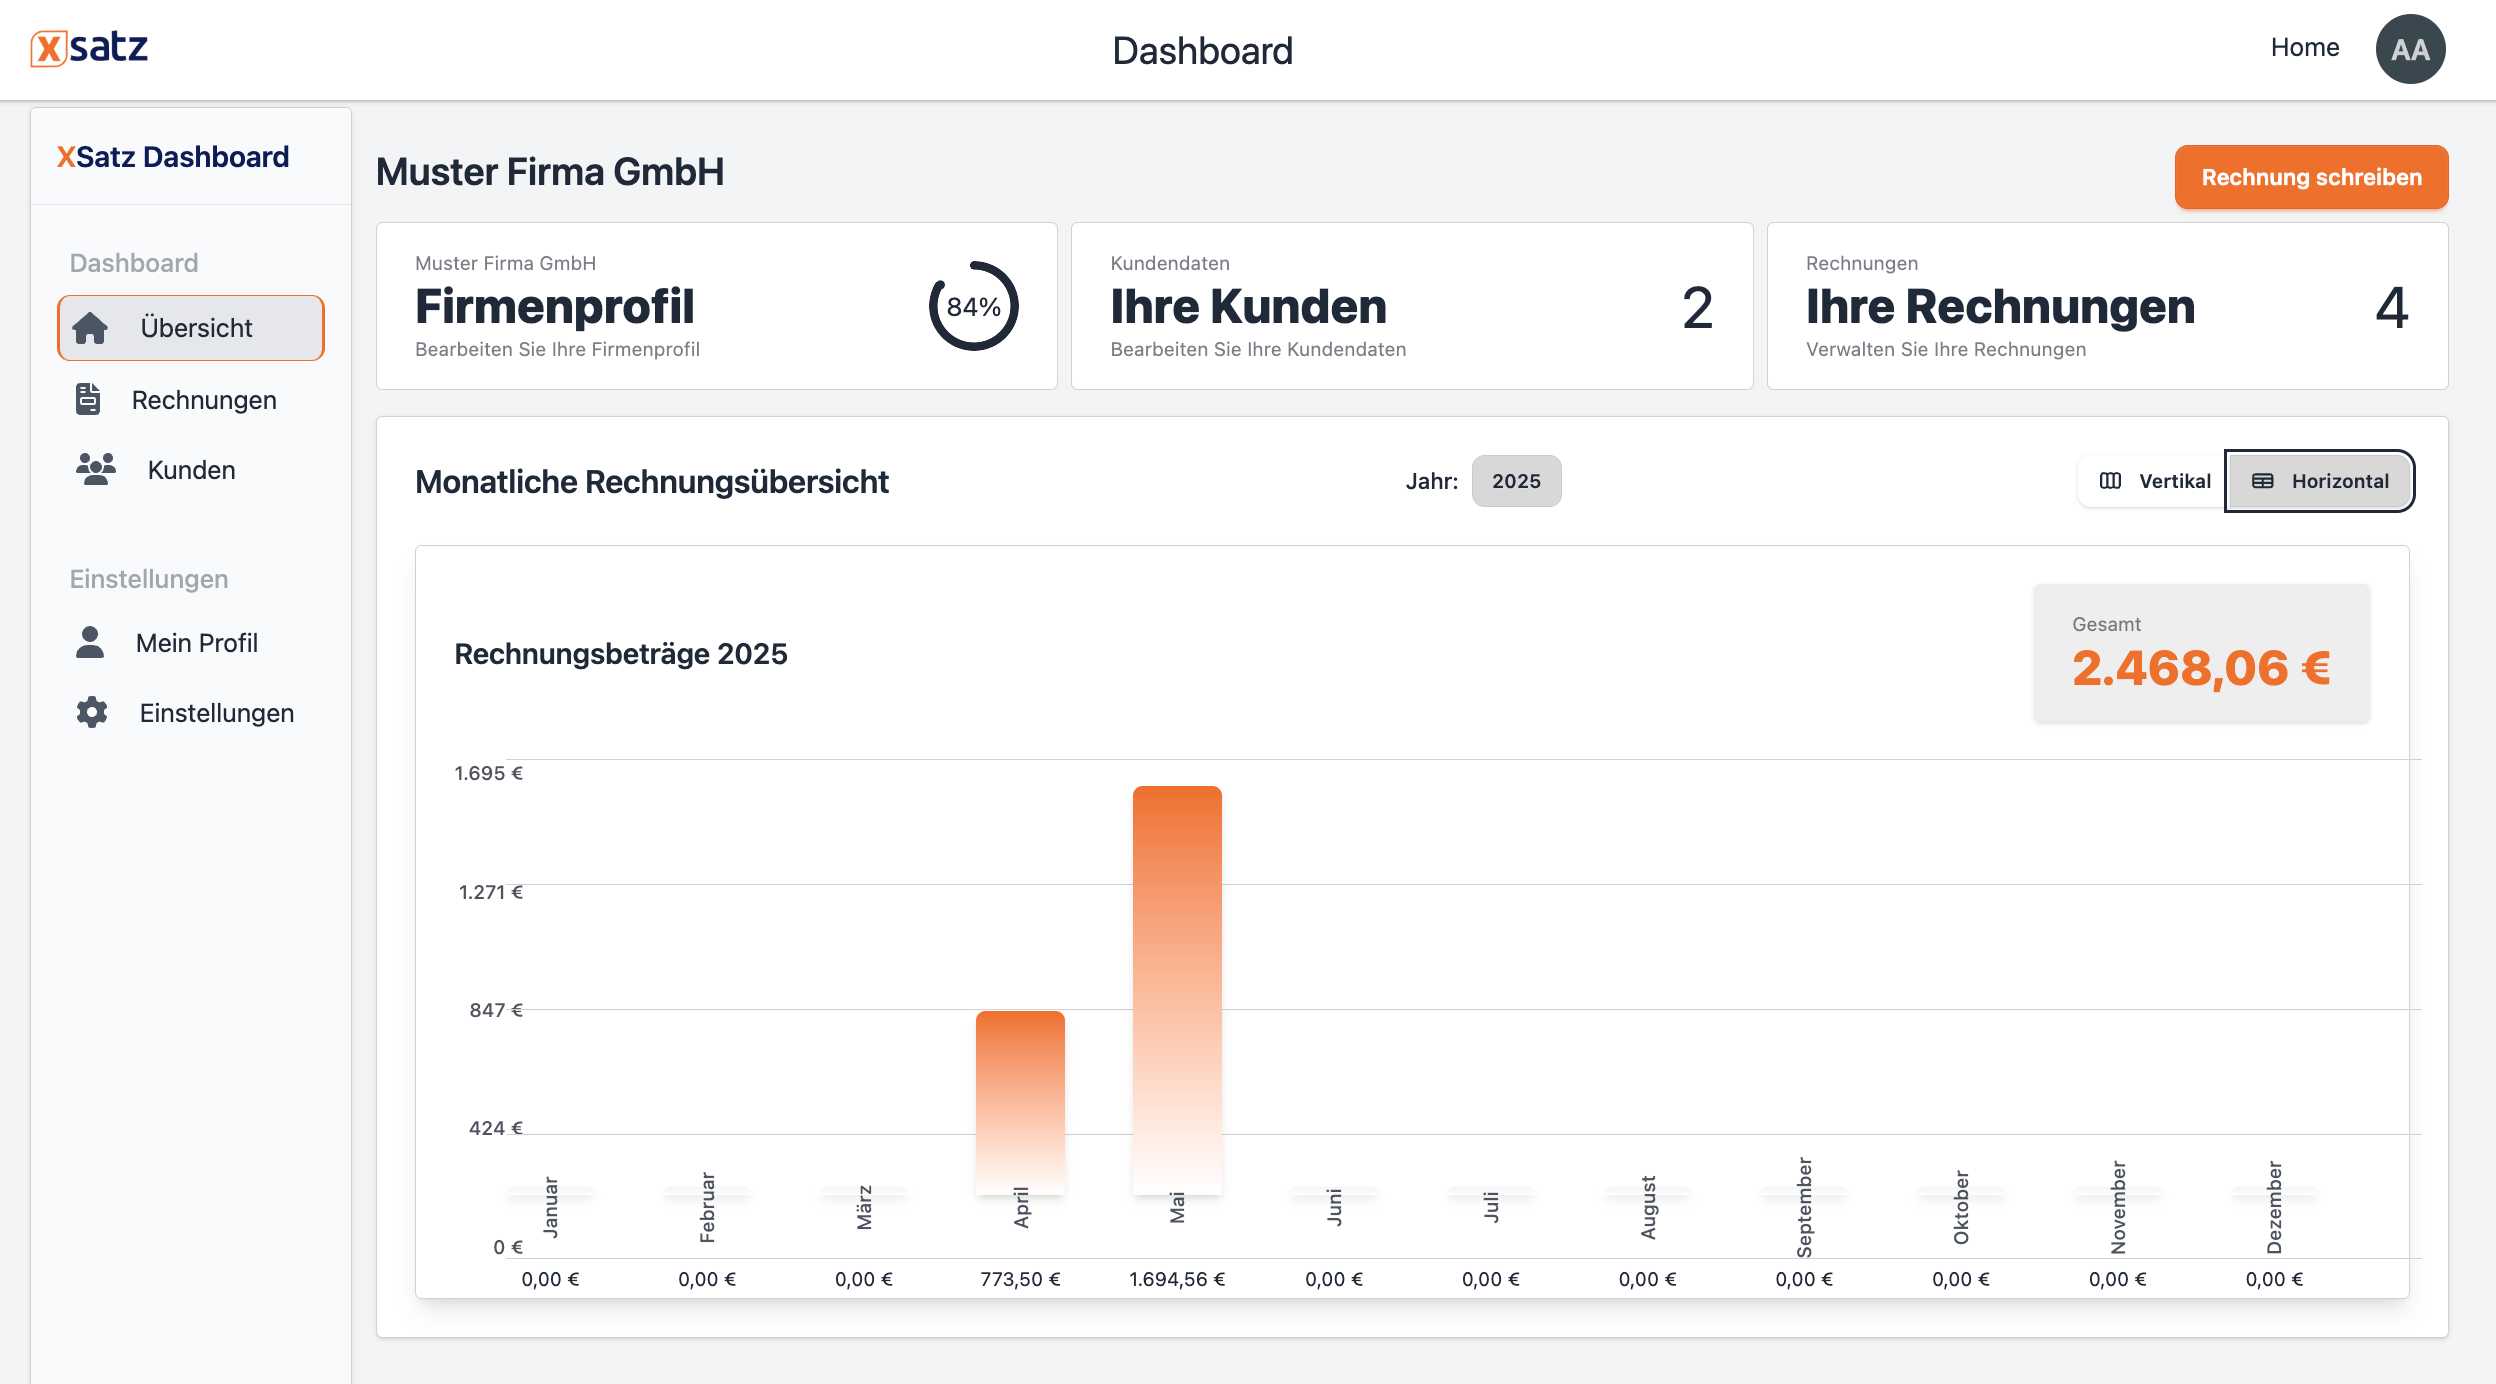Click the Rechnung schreiben button
The width and height of the screenshot is (2496, 1384).
2311,177
